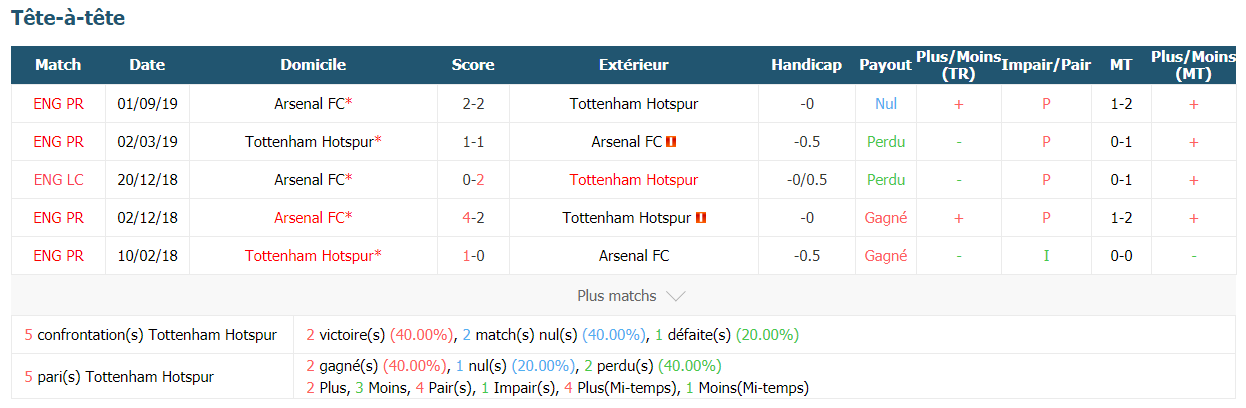The width and height of the screenshot is (1246, 408).
Task: Click the 2-2 score for 01/09/19
Action: click(x=473, y=104)
